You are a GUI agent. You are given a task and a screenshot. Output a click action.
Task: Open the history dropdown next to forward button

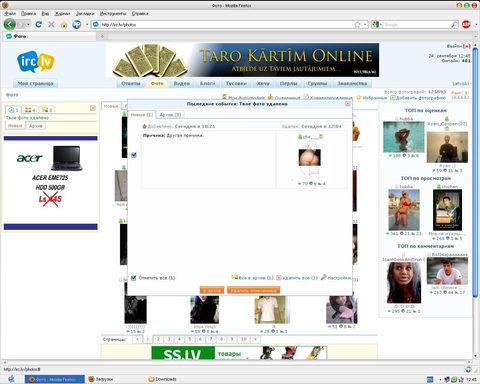(x=28, y=25)
